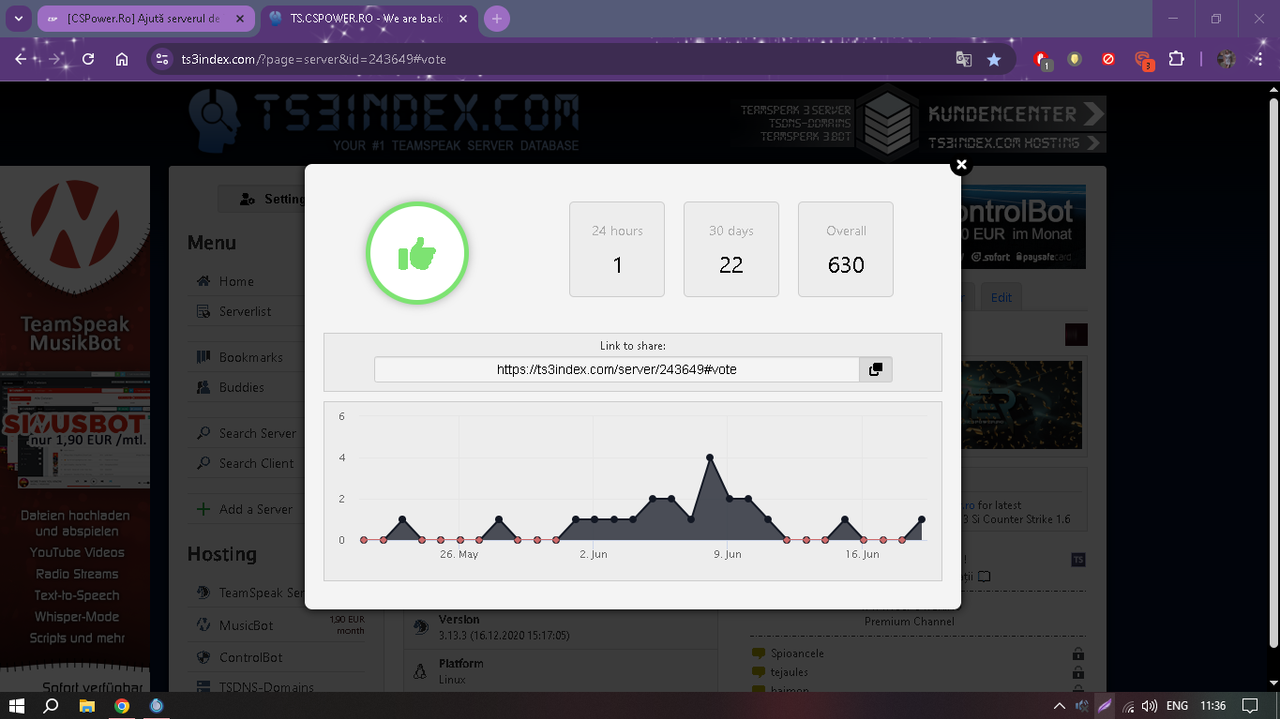Click the peak data point valued 4
1280x719 pixels.
[710, 457]
